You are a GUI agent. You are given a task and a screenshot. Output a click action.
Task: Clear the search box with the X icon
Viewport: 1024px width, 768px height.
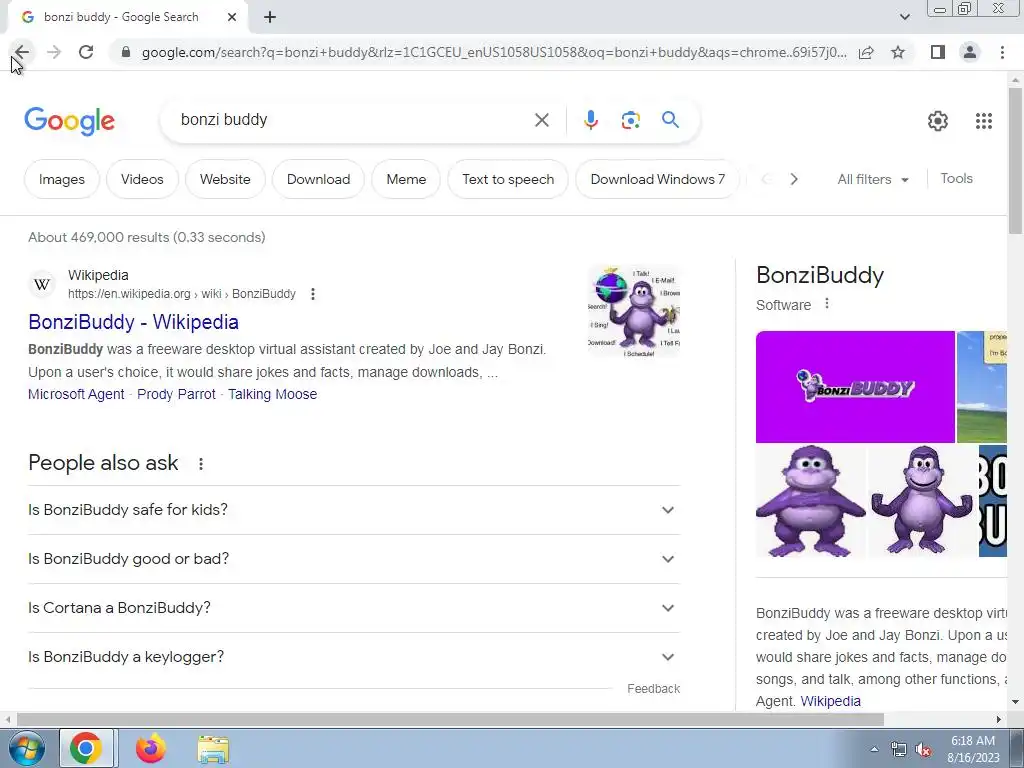click(541, 120)
